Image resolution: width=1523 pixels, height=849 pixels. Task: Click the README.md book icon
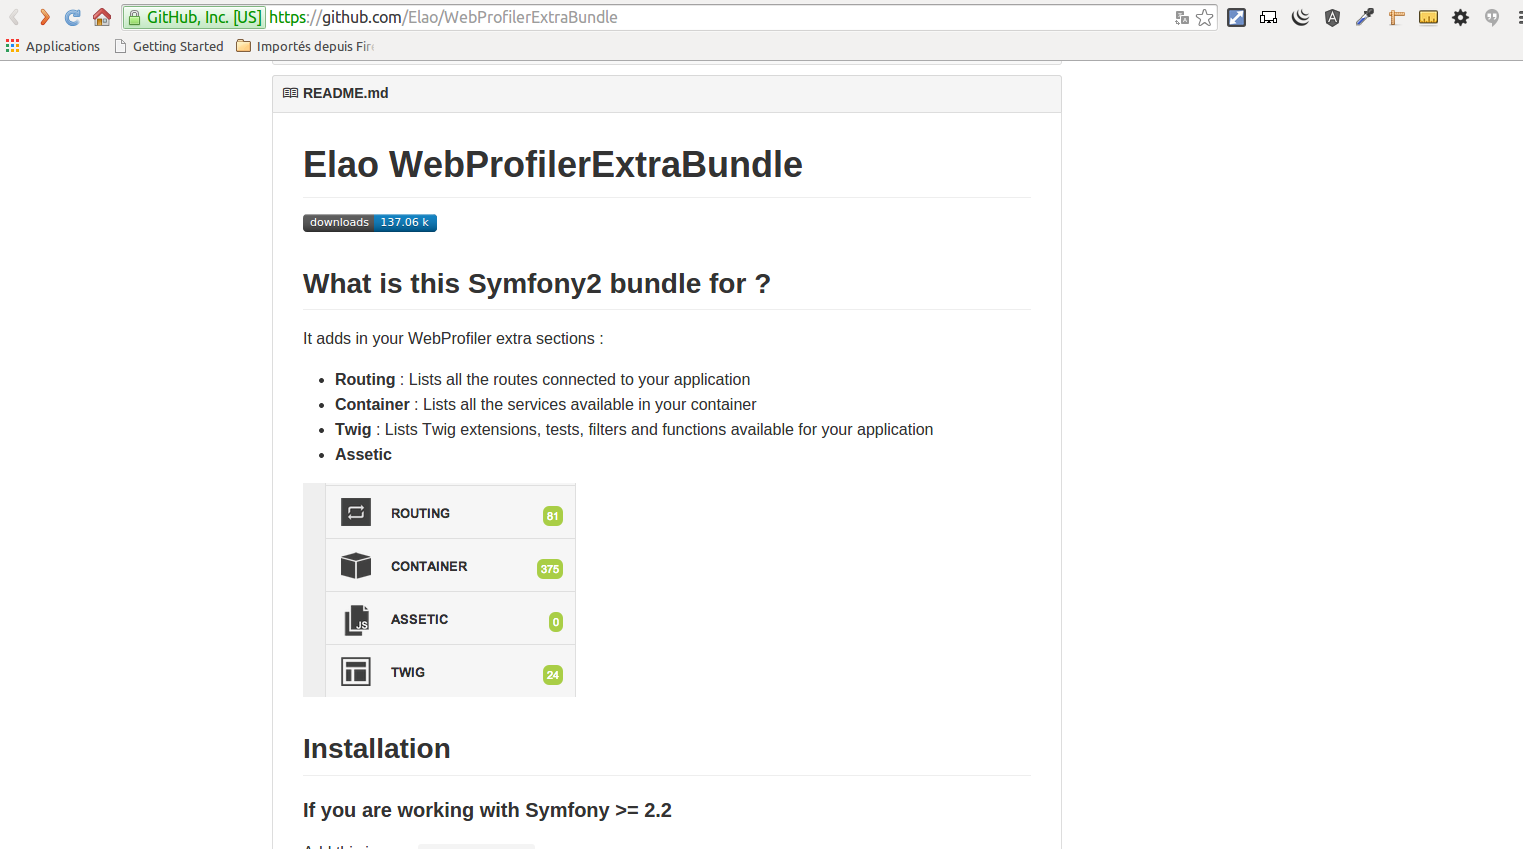(290, 93)
